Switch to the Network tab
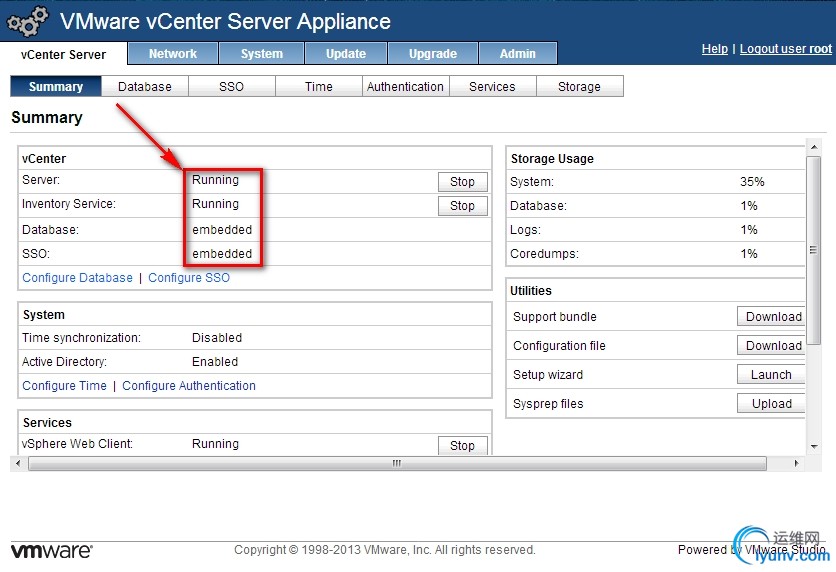 tap(173, 53)
